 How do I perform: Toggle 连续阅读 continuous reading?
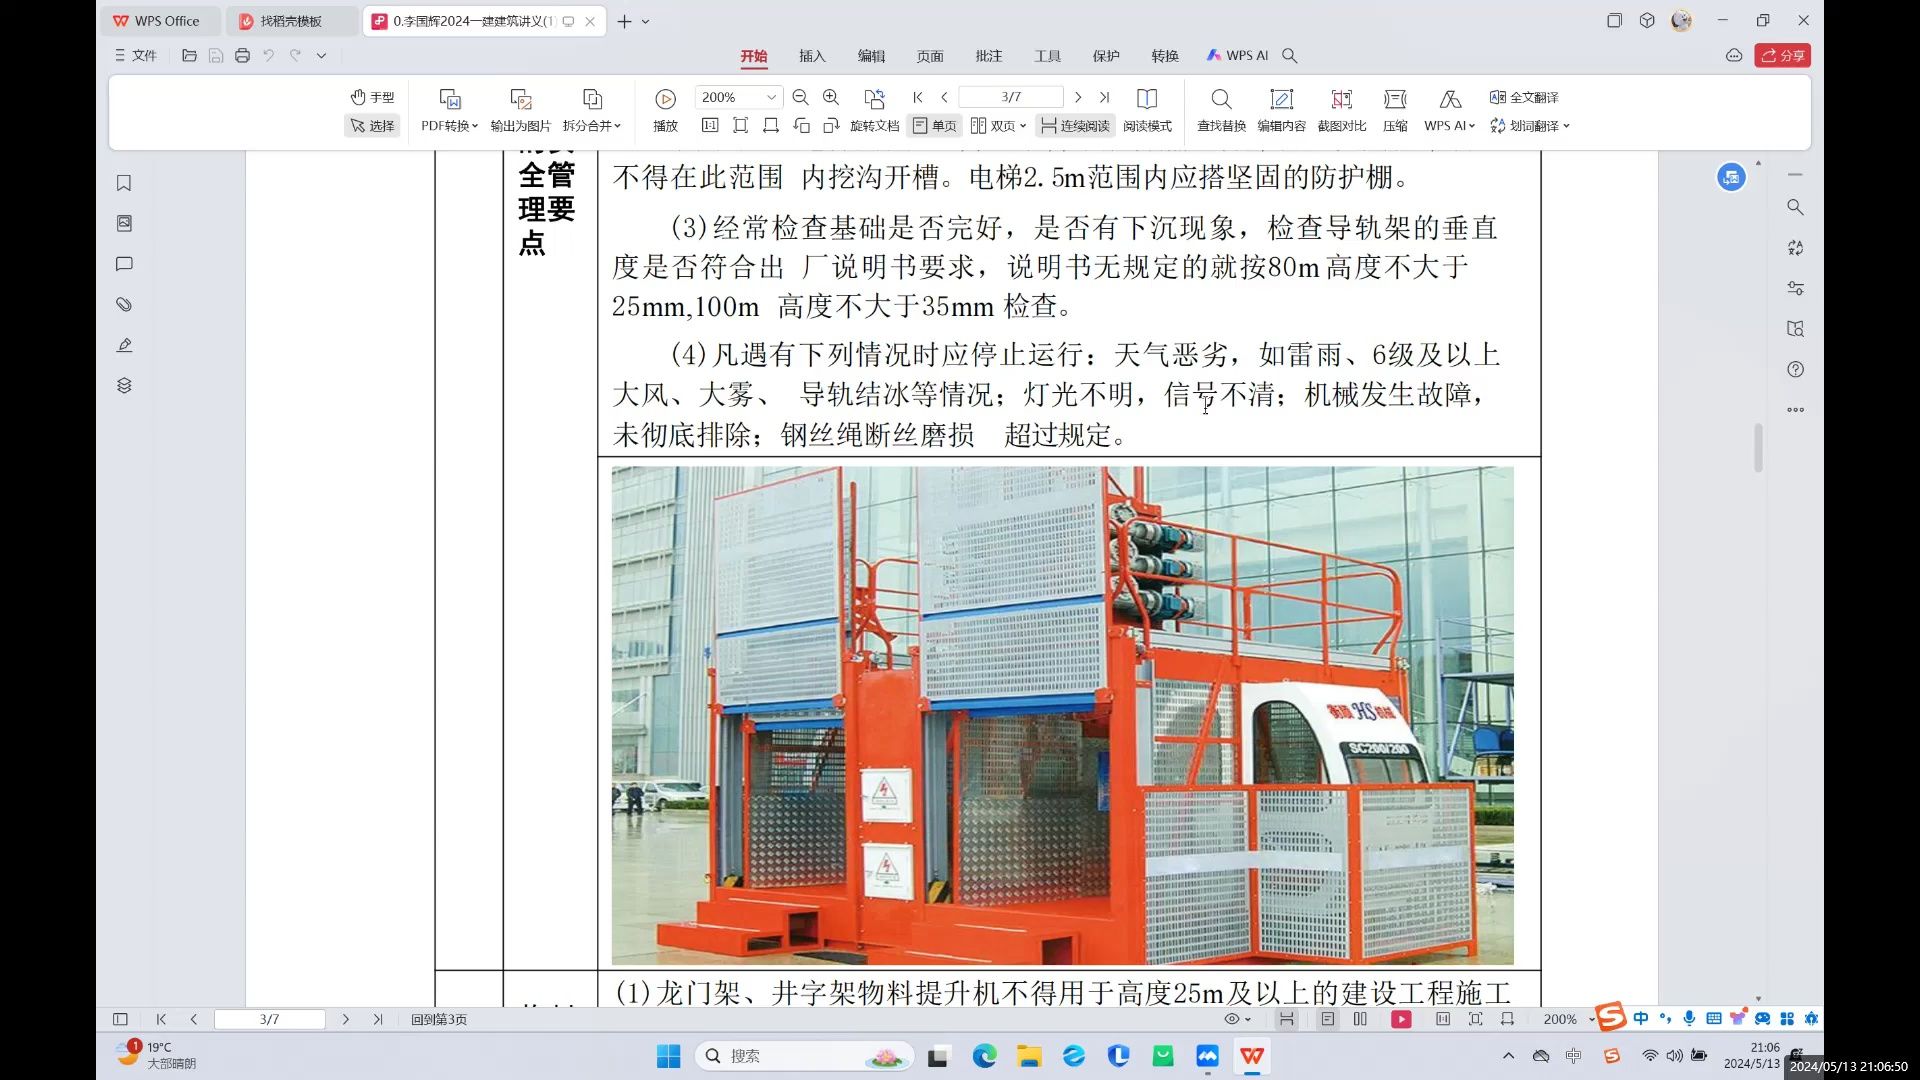[1075, 126]
